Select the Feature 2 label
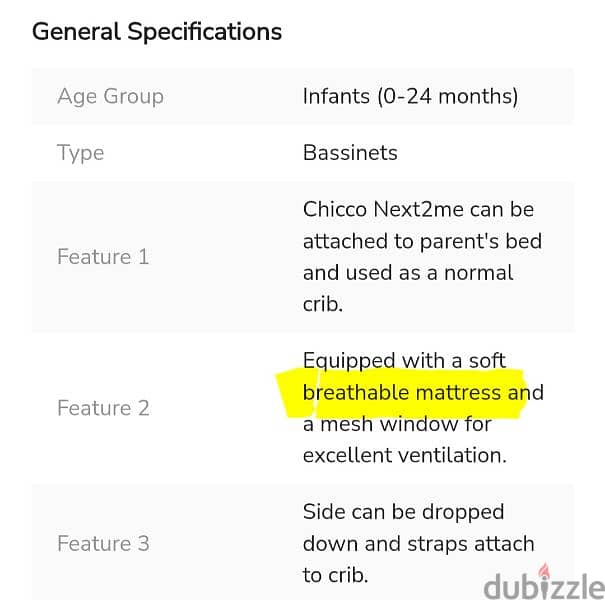Image resolution: width=605 pixels, height=600 pixels. point(103,408)
